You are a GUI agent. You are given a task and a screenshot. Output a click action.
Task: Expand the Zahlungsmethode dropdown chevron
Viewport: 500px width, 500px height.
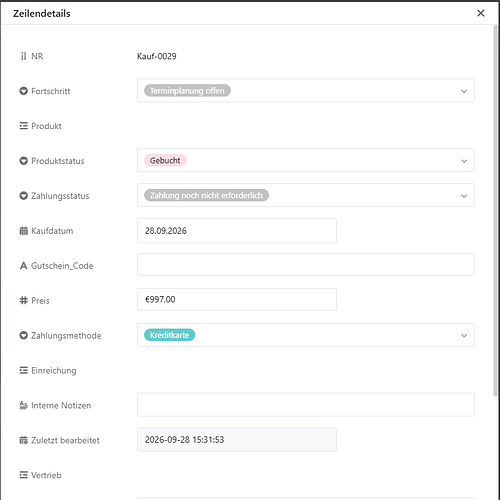pyautogui.click(x=464, y=335)
